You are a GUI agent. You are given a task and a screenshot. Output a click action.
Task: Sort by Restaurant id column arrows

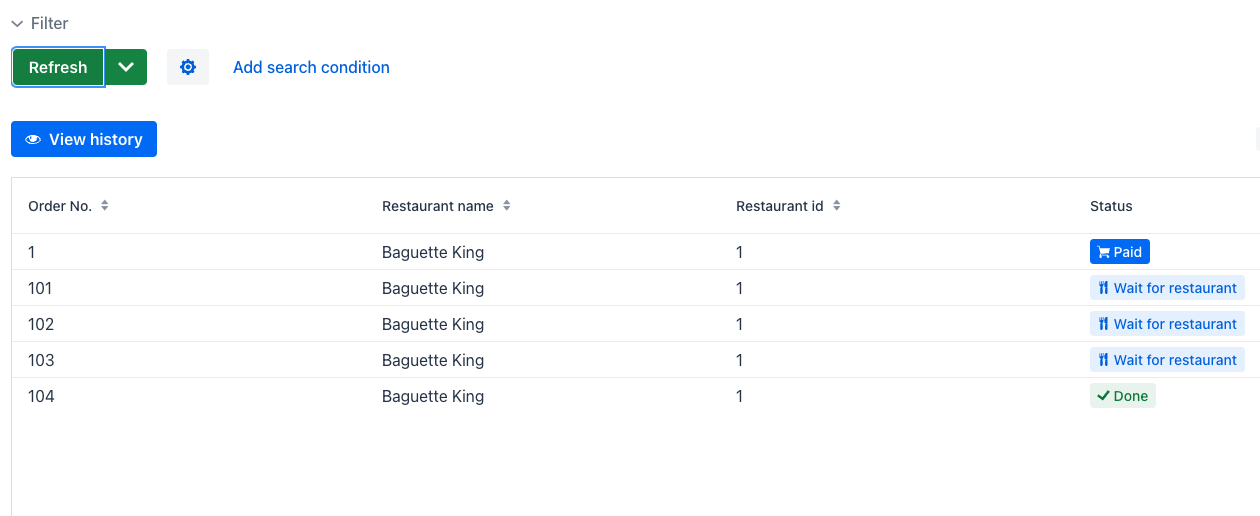pyautogui.click(x=837, y=206)
